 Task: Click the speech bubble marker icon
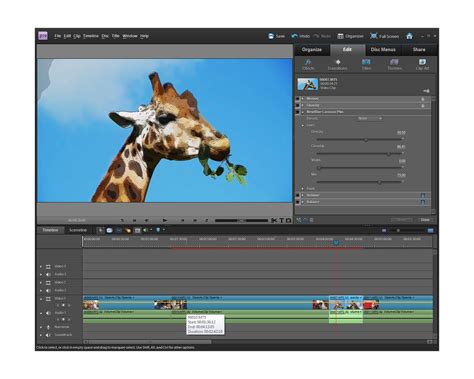click(109, 230)
